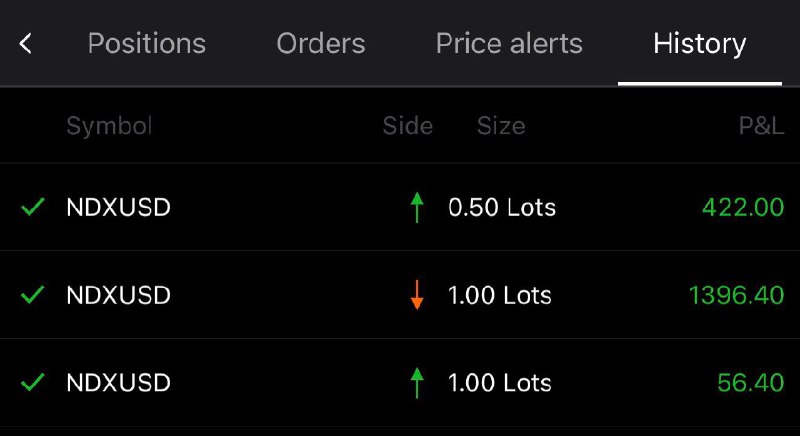Click orange sell arrow on 1396.40 trade
This screenshot has width=800, height=436.
coord(417,295)
